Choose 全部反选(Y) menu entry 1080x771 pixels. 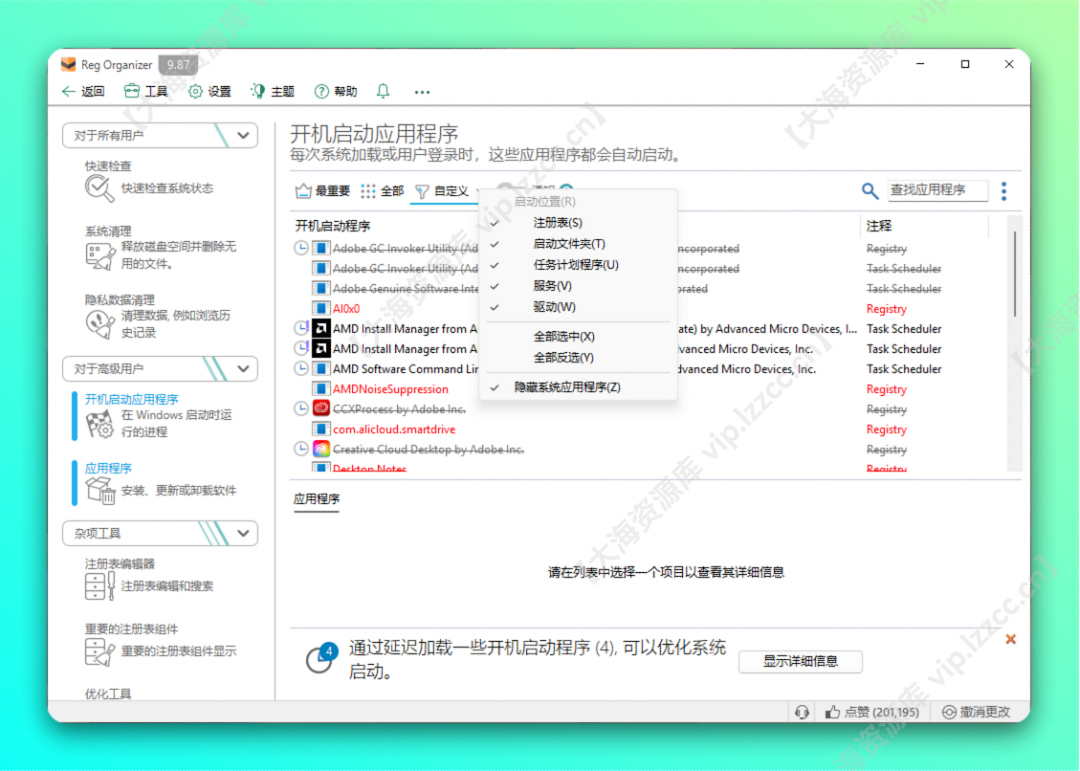[577, 358]
